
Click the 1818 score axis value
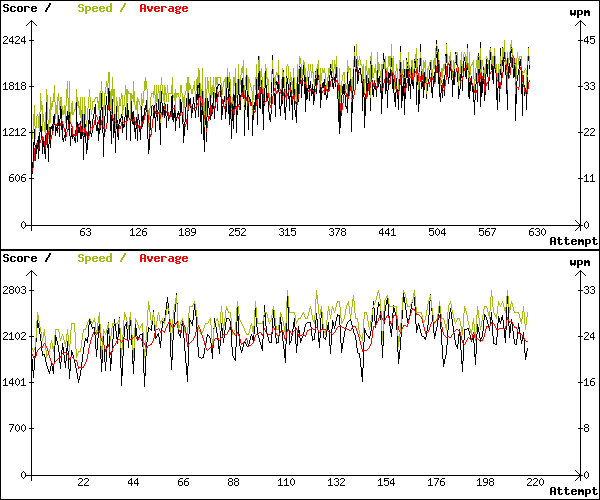15,86
